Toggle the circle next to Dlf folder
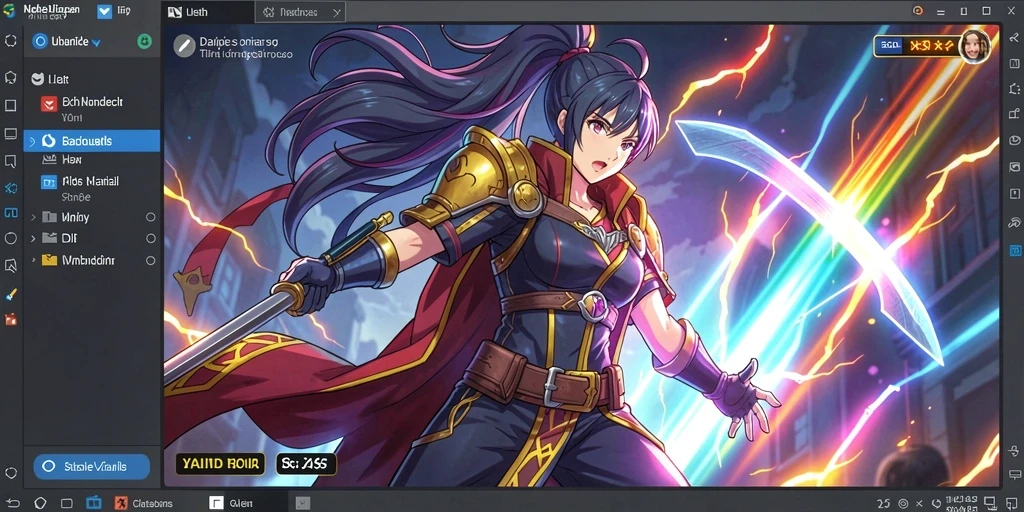This screenshot has height=512, width=1024. 150,238
